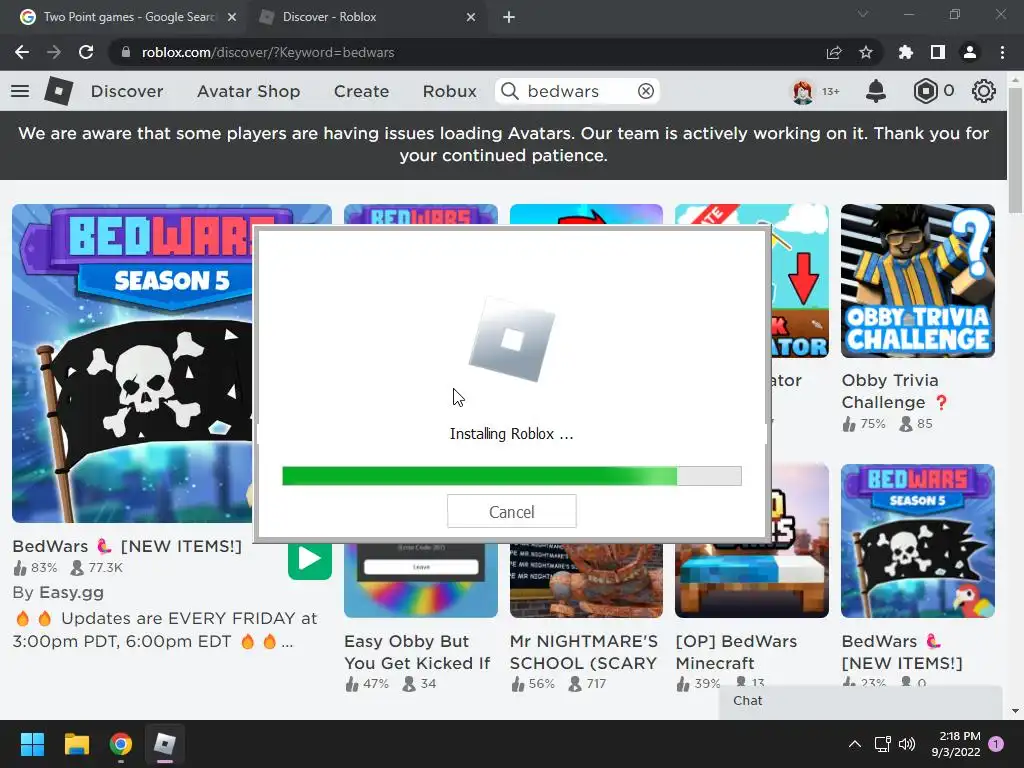Bookmark this page with star

[866, 52]
